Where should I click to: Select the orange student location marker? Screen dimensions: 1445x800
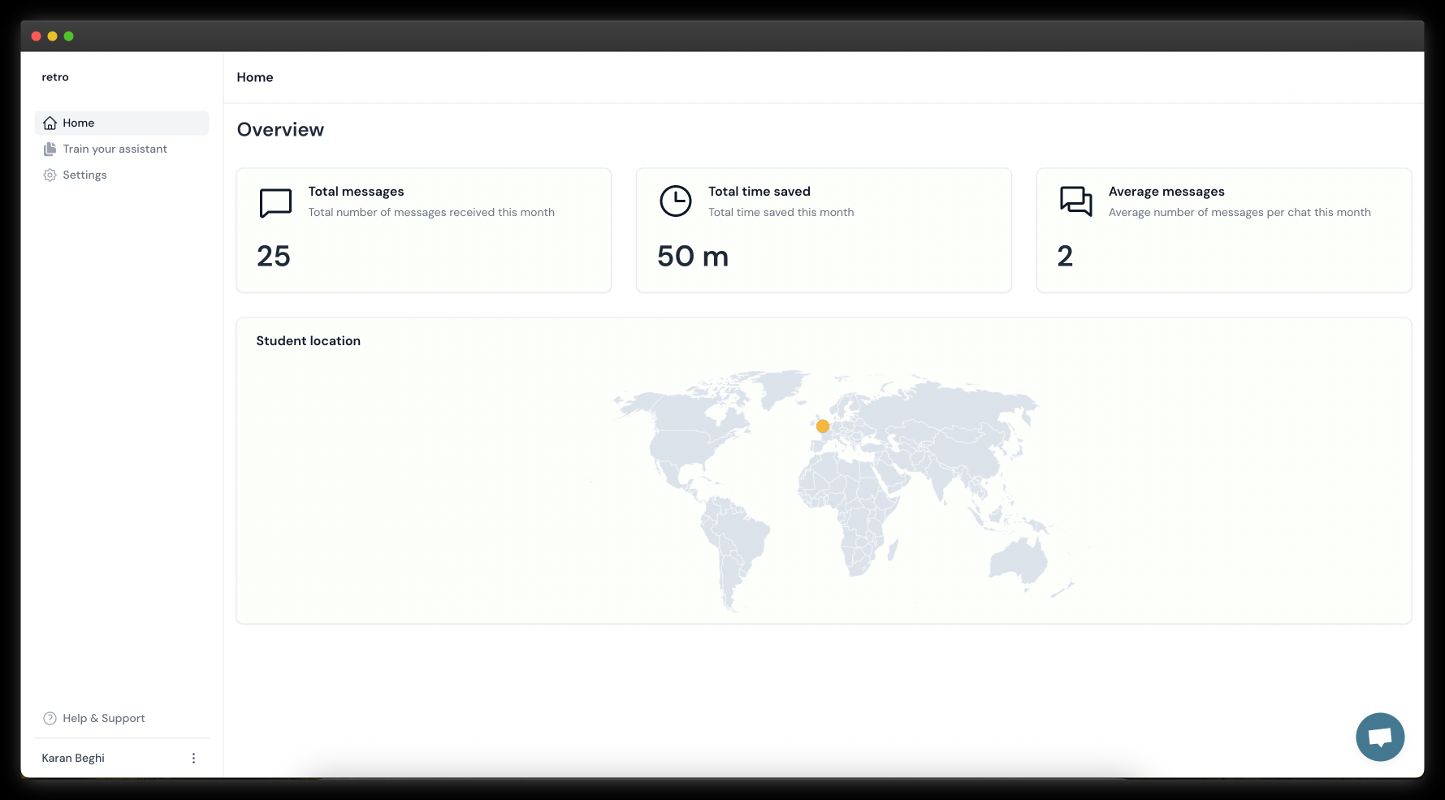point(822,426)
